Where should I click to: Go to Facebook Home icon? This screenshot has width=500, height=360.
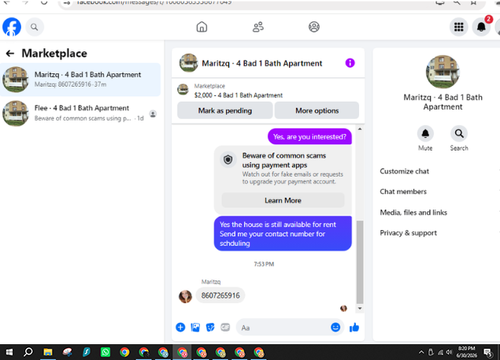tap(202, 27)
